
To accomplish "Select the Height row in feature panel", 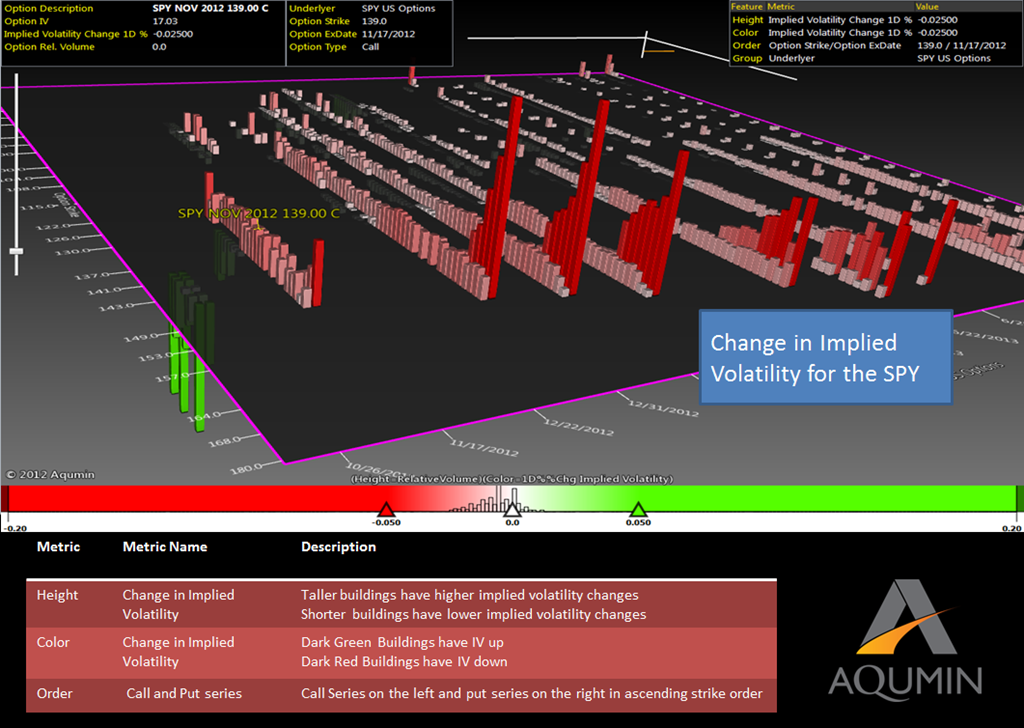I will point(875,20).
